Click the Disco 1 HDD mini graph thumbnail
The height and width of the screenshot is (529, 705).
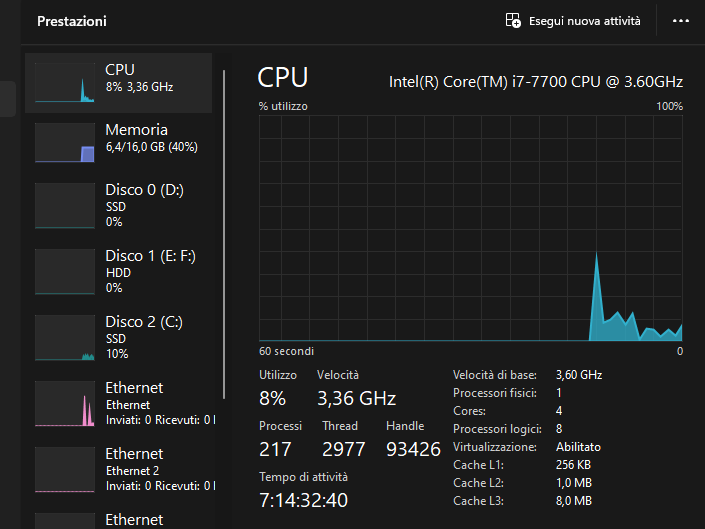coord(65,271)
